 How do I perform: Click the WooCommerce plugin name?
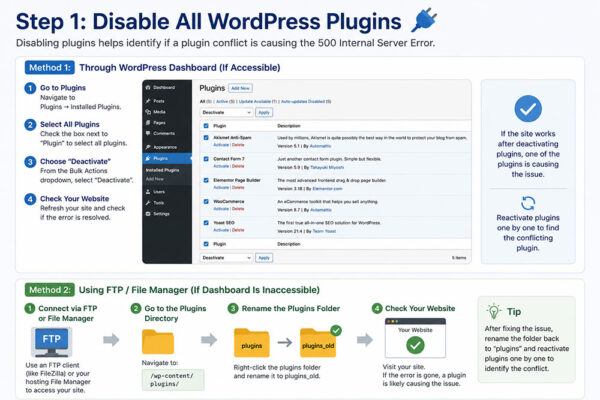point(228,201)
